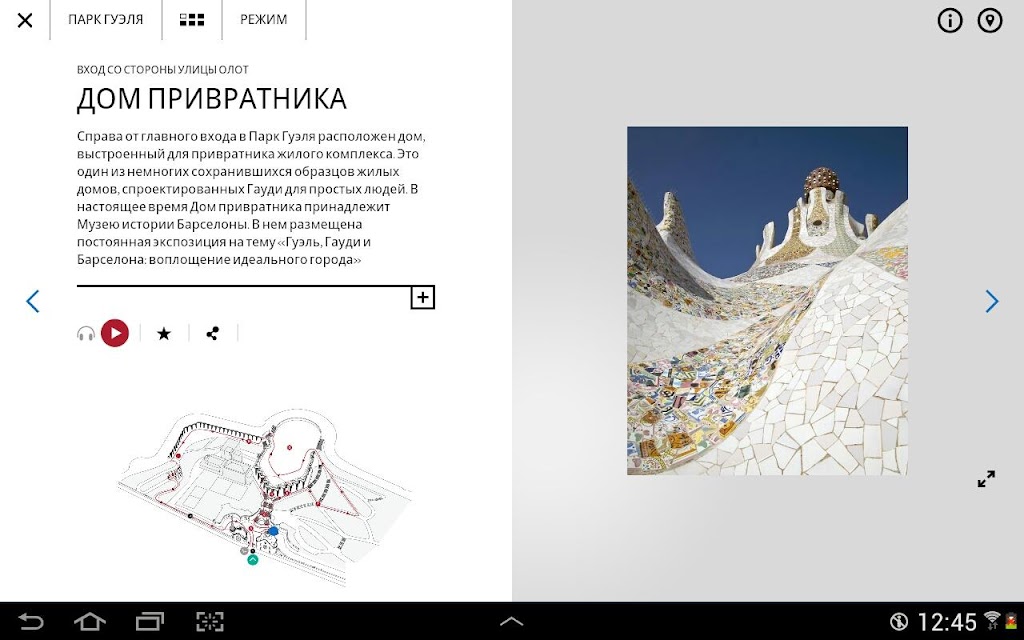Viewport: 1024px width, 640px height.
Task: Tap the Wi-Fi signal status icon
Action: pos(992,620)
